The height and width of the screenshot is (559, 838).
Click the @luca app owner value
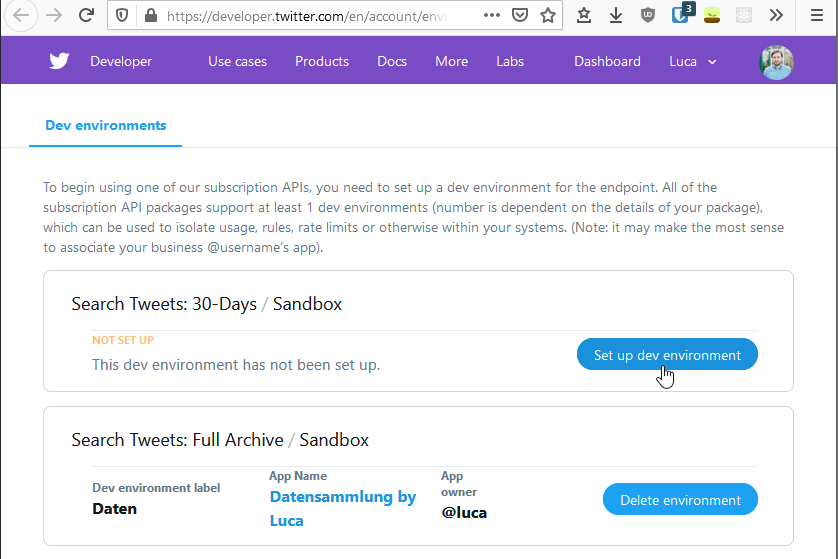[x=464, y=513]
